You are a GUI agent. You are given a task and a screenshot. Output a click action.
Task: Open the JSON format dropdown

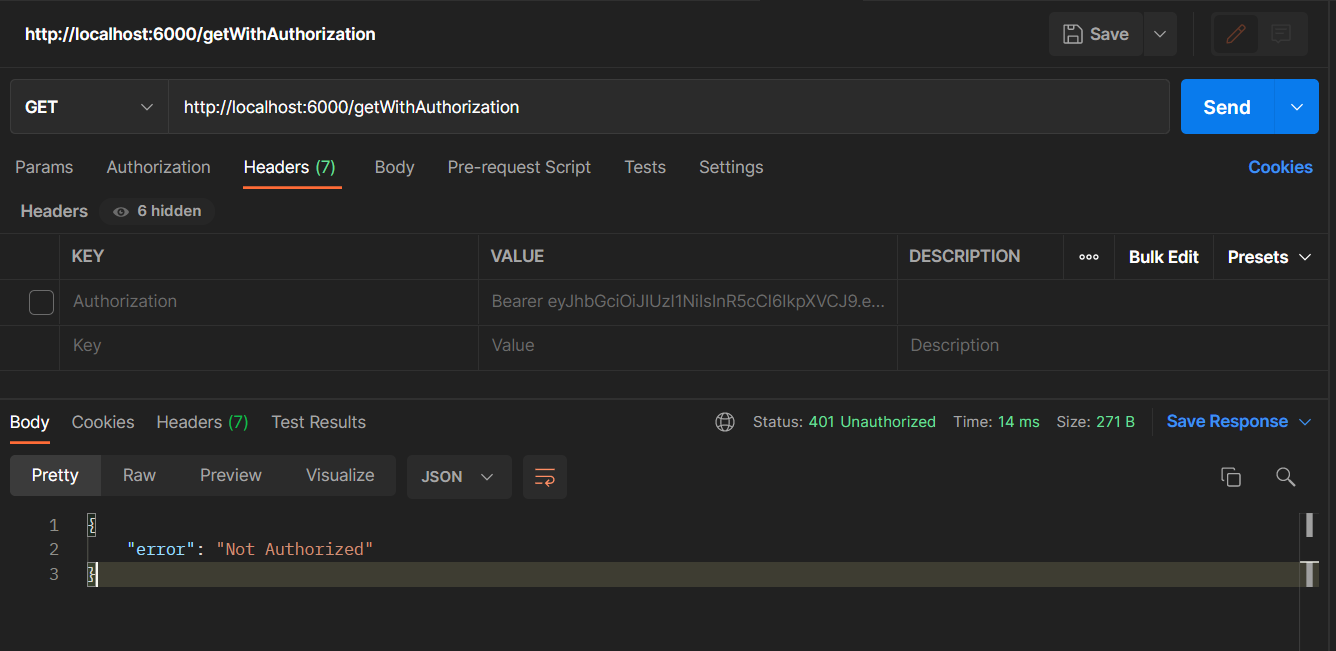(x=459, y=477)
